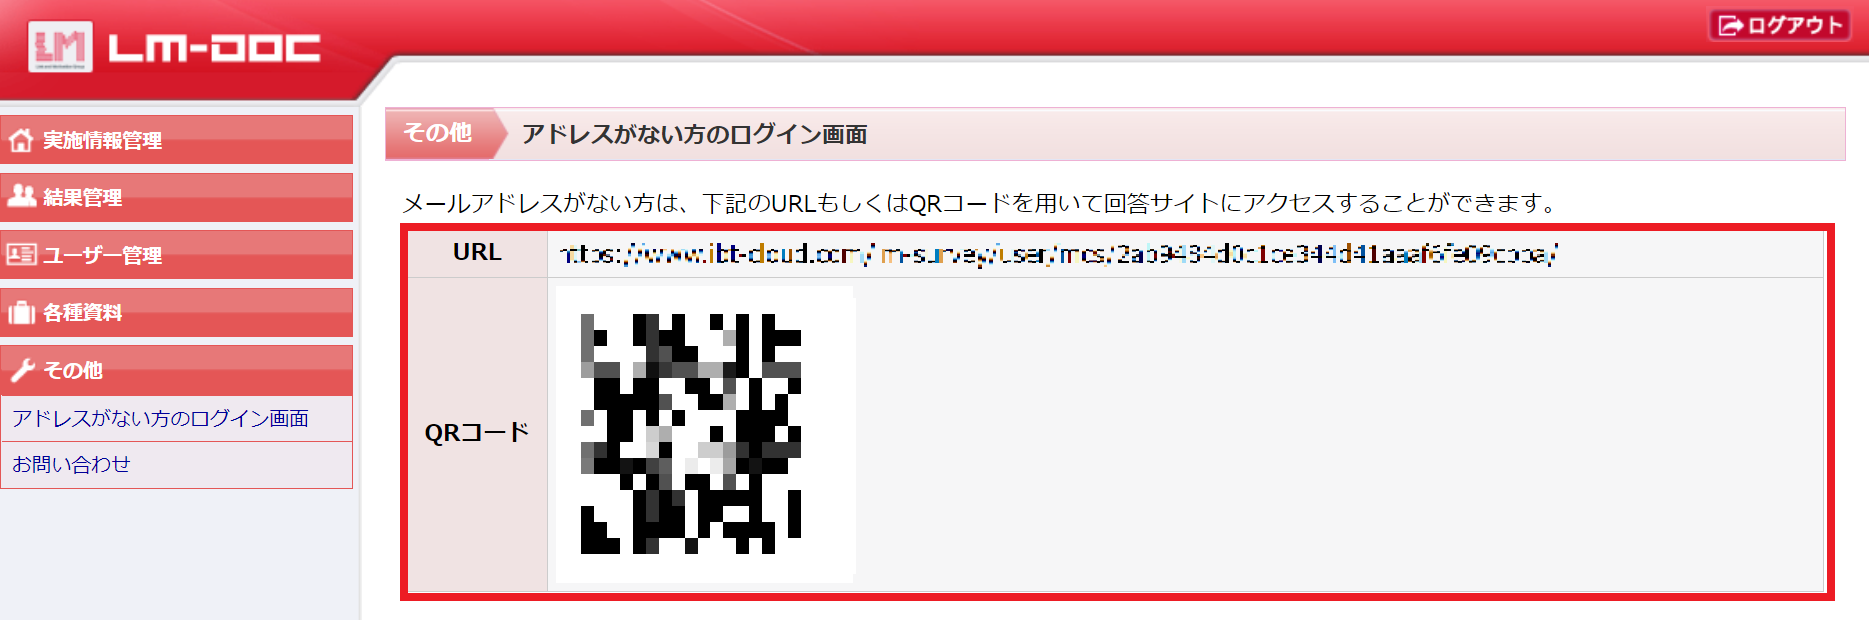The image size is (1869, 620).
Task: Open the 結果管理 menu
Action: [177, 197]
